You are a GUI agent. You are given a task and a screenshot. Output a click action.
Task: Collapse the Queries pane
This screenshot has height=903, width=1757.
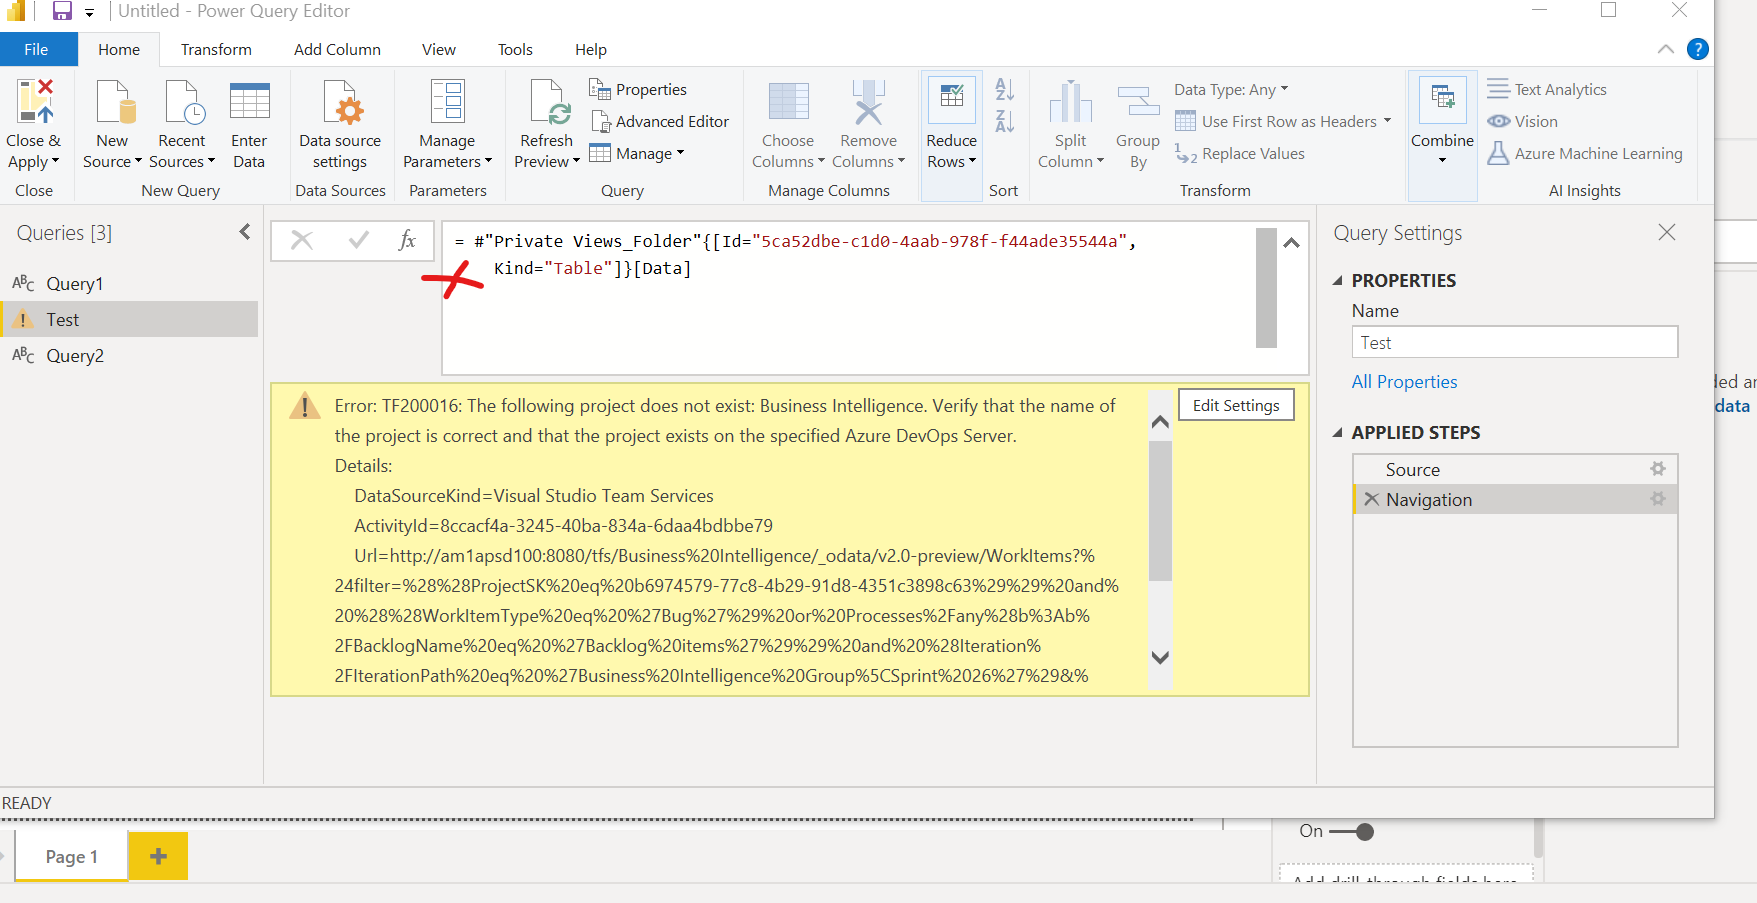tap(245, 232)
